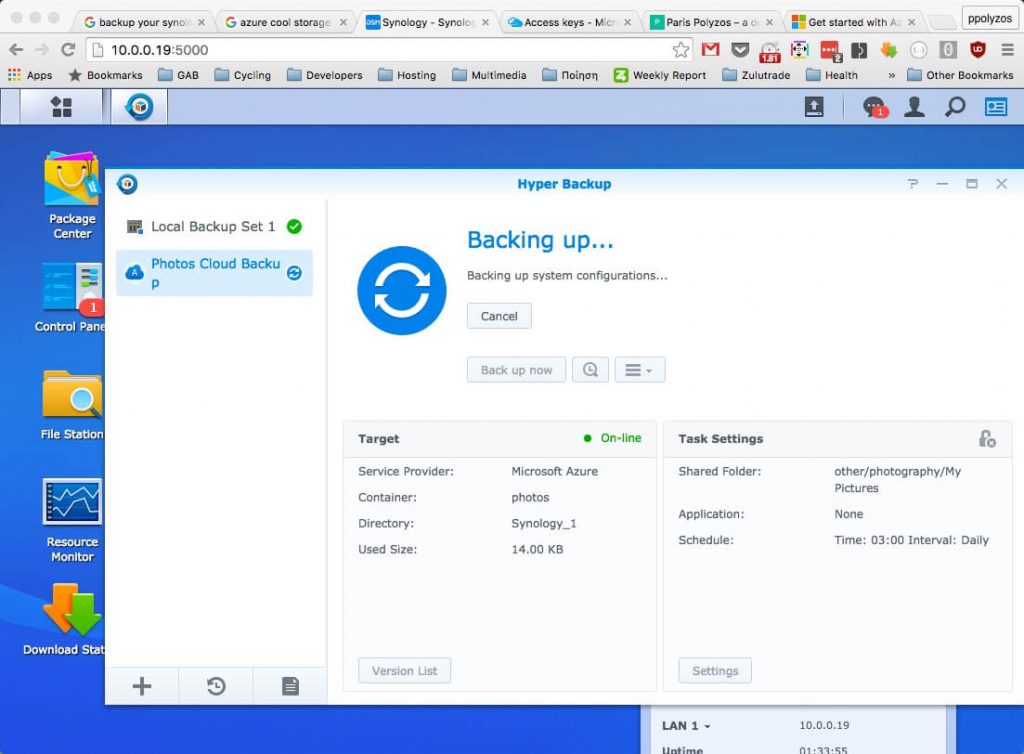Expand hidden bookmarks chevron
Image resolution: width=1024 pixels, height=754 pixels.
click(891, 75)
